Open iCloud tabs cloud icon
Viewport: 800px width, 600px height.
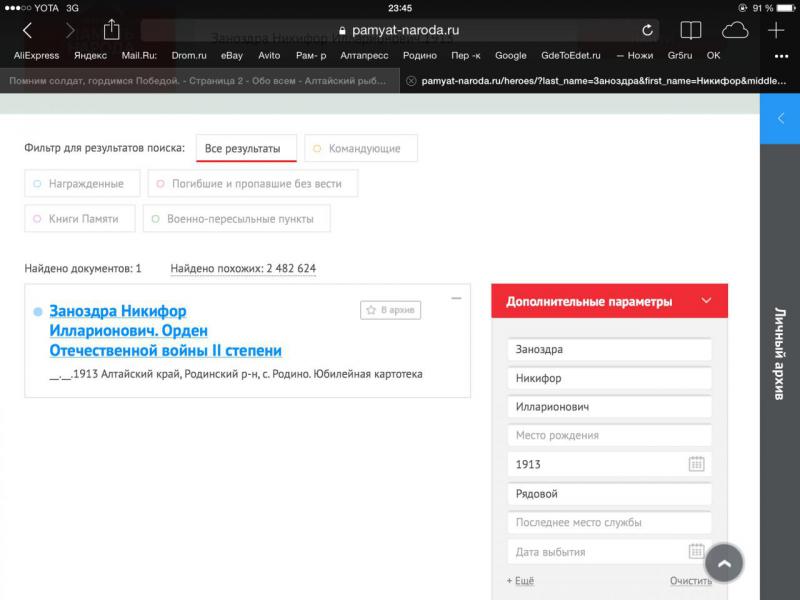click(735, 30)
